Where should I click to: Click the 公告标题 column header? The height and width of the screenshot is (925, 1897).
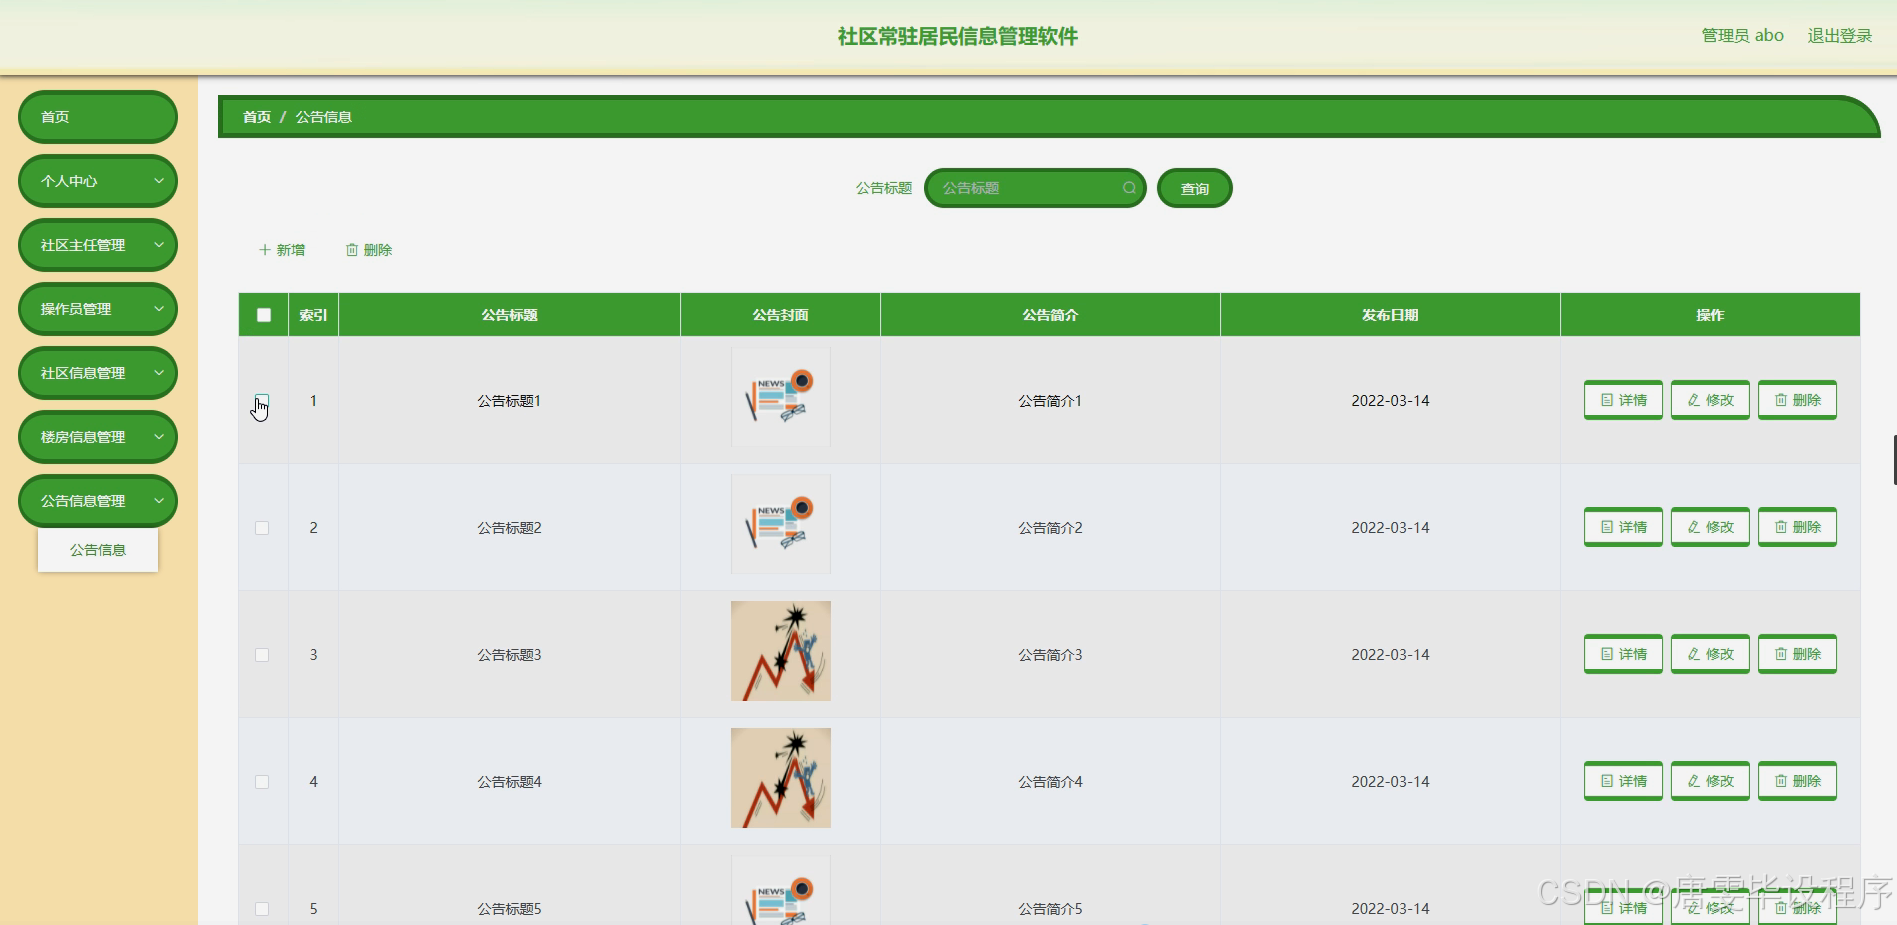[510, 315]
